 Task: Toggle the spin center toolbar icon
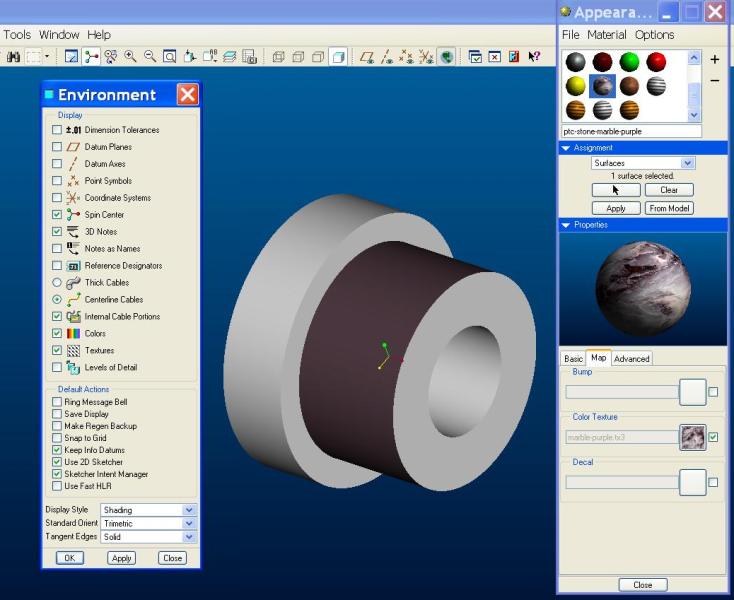91,57
